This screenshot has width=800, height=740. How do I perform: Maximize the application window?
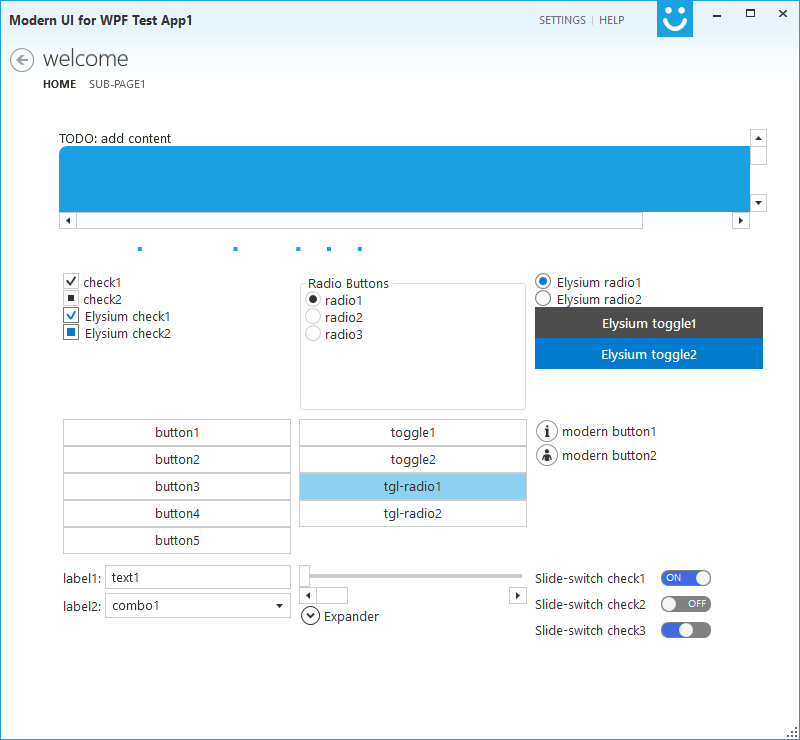[x=750, y=14]
